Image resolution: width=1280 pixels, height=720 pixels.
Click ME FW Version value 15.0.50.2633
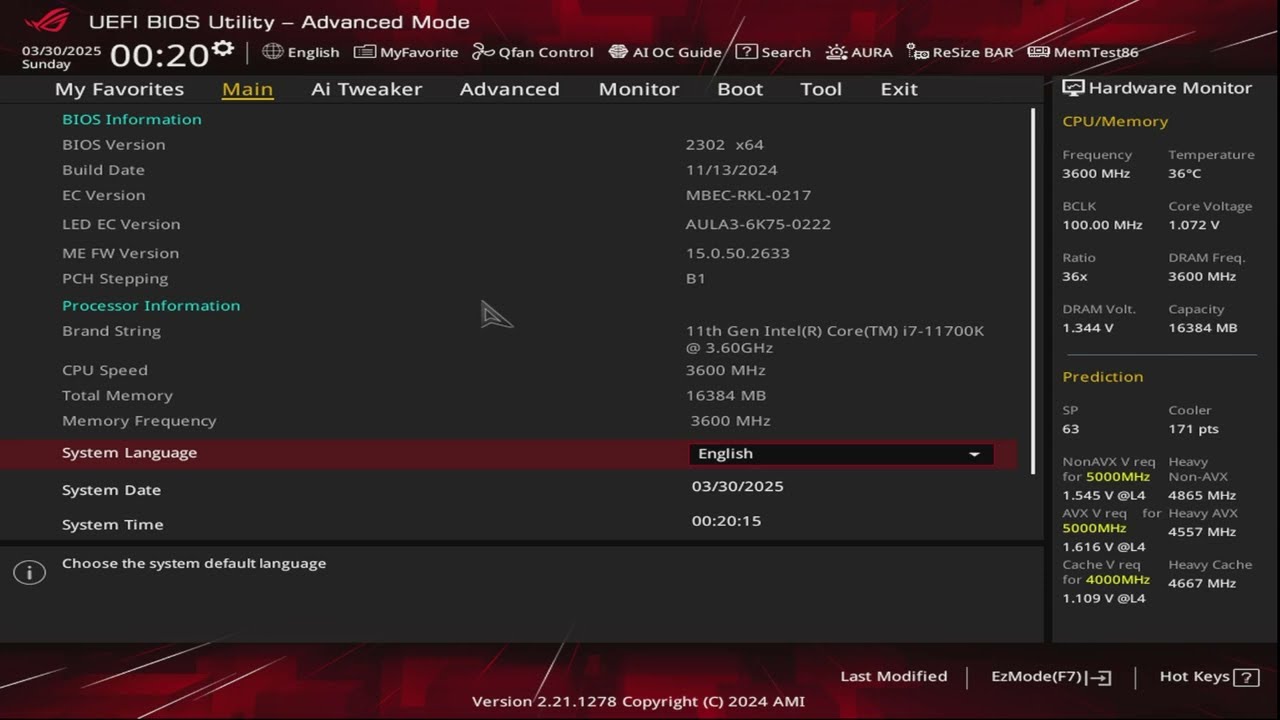738,253
